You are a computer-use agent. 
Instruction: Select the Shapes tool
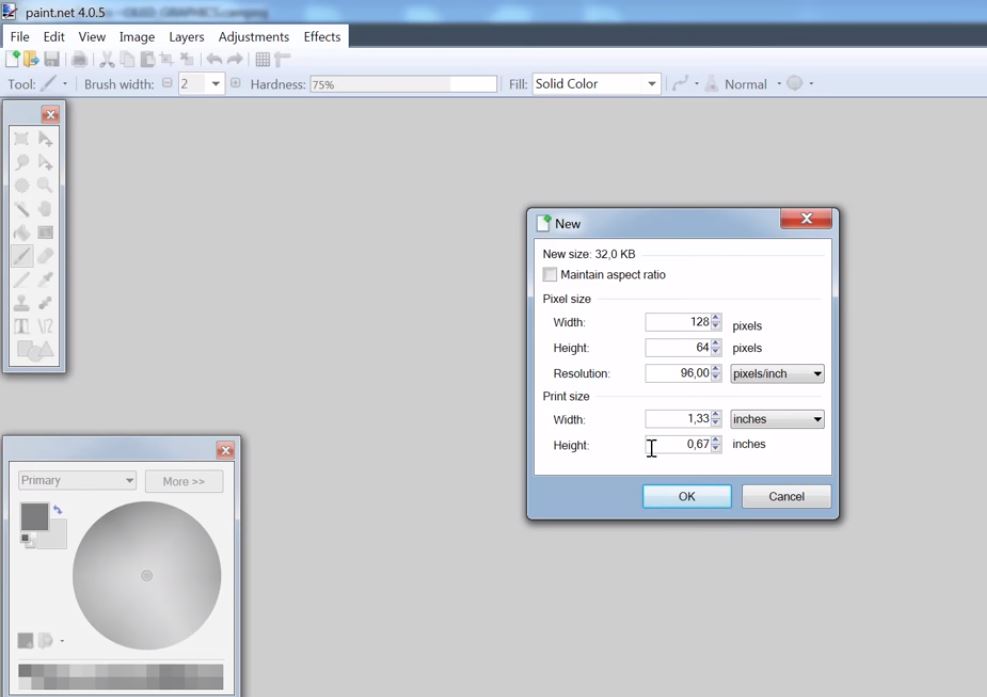35,350
